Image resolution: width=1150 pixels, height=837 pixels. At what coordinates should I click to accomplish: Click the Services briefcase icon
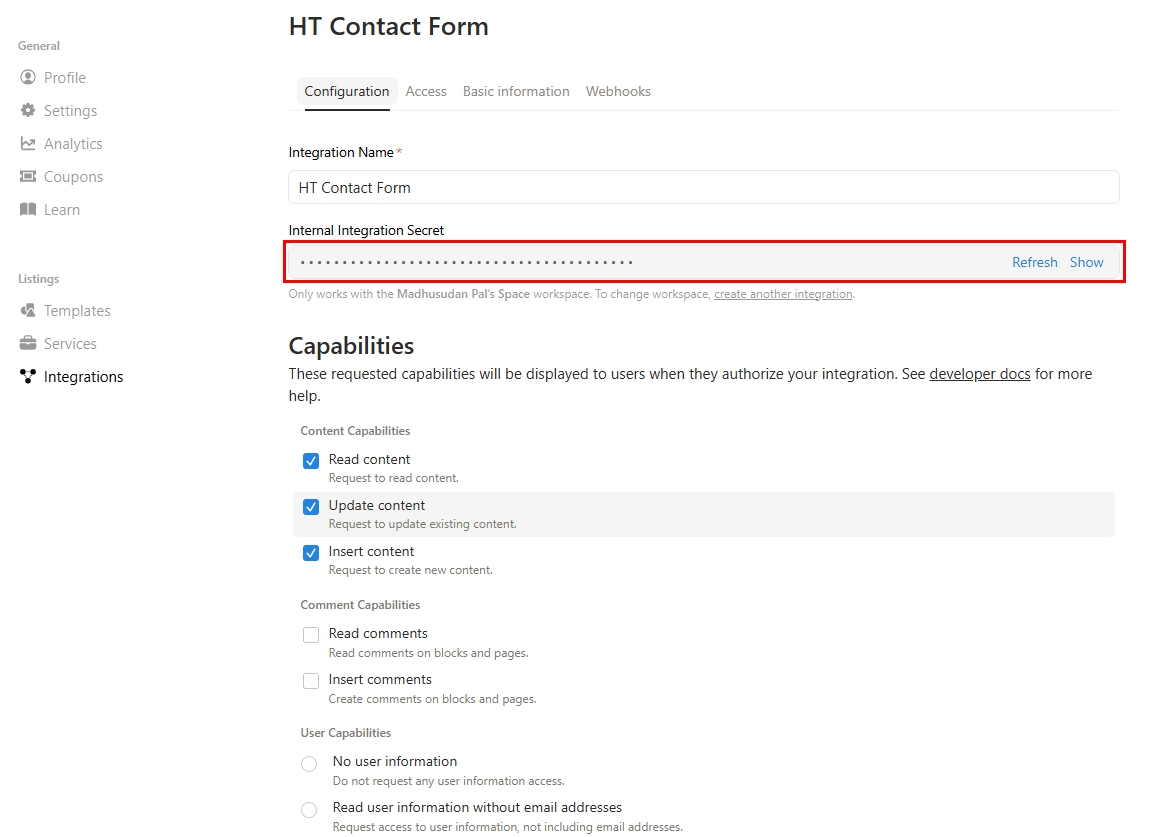pyautogui.click(x=28, y=344)
